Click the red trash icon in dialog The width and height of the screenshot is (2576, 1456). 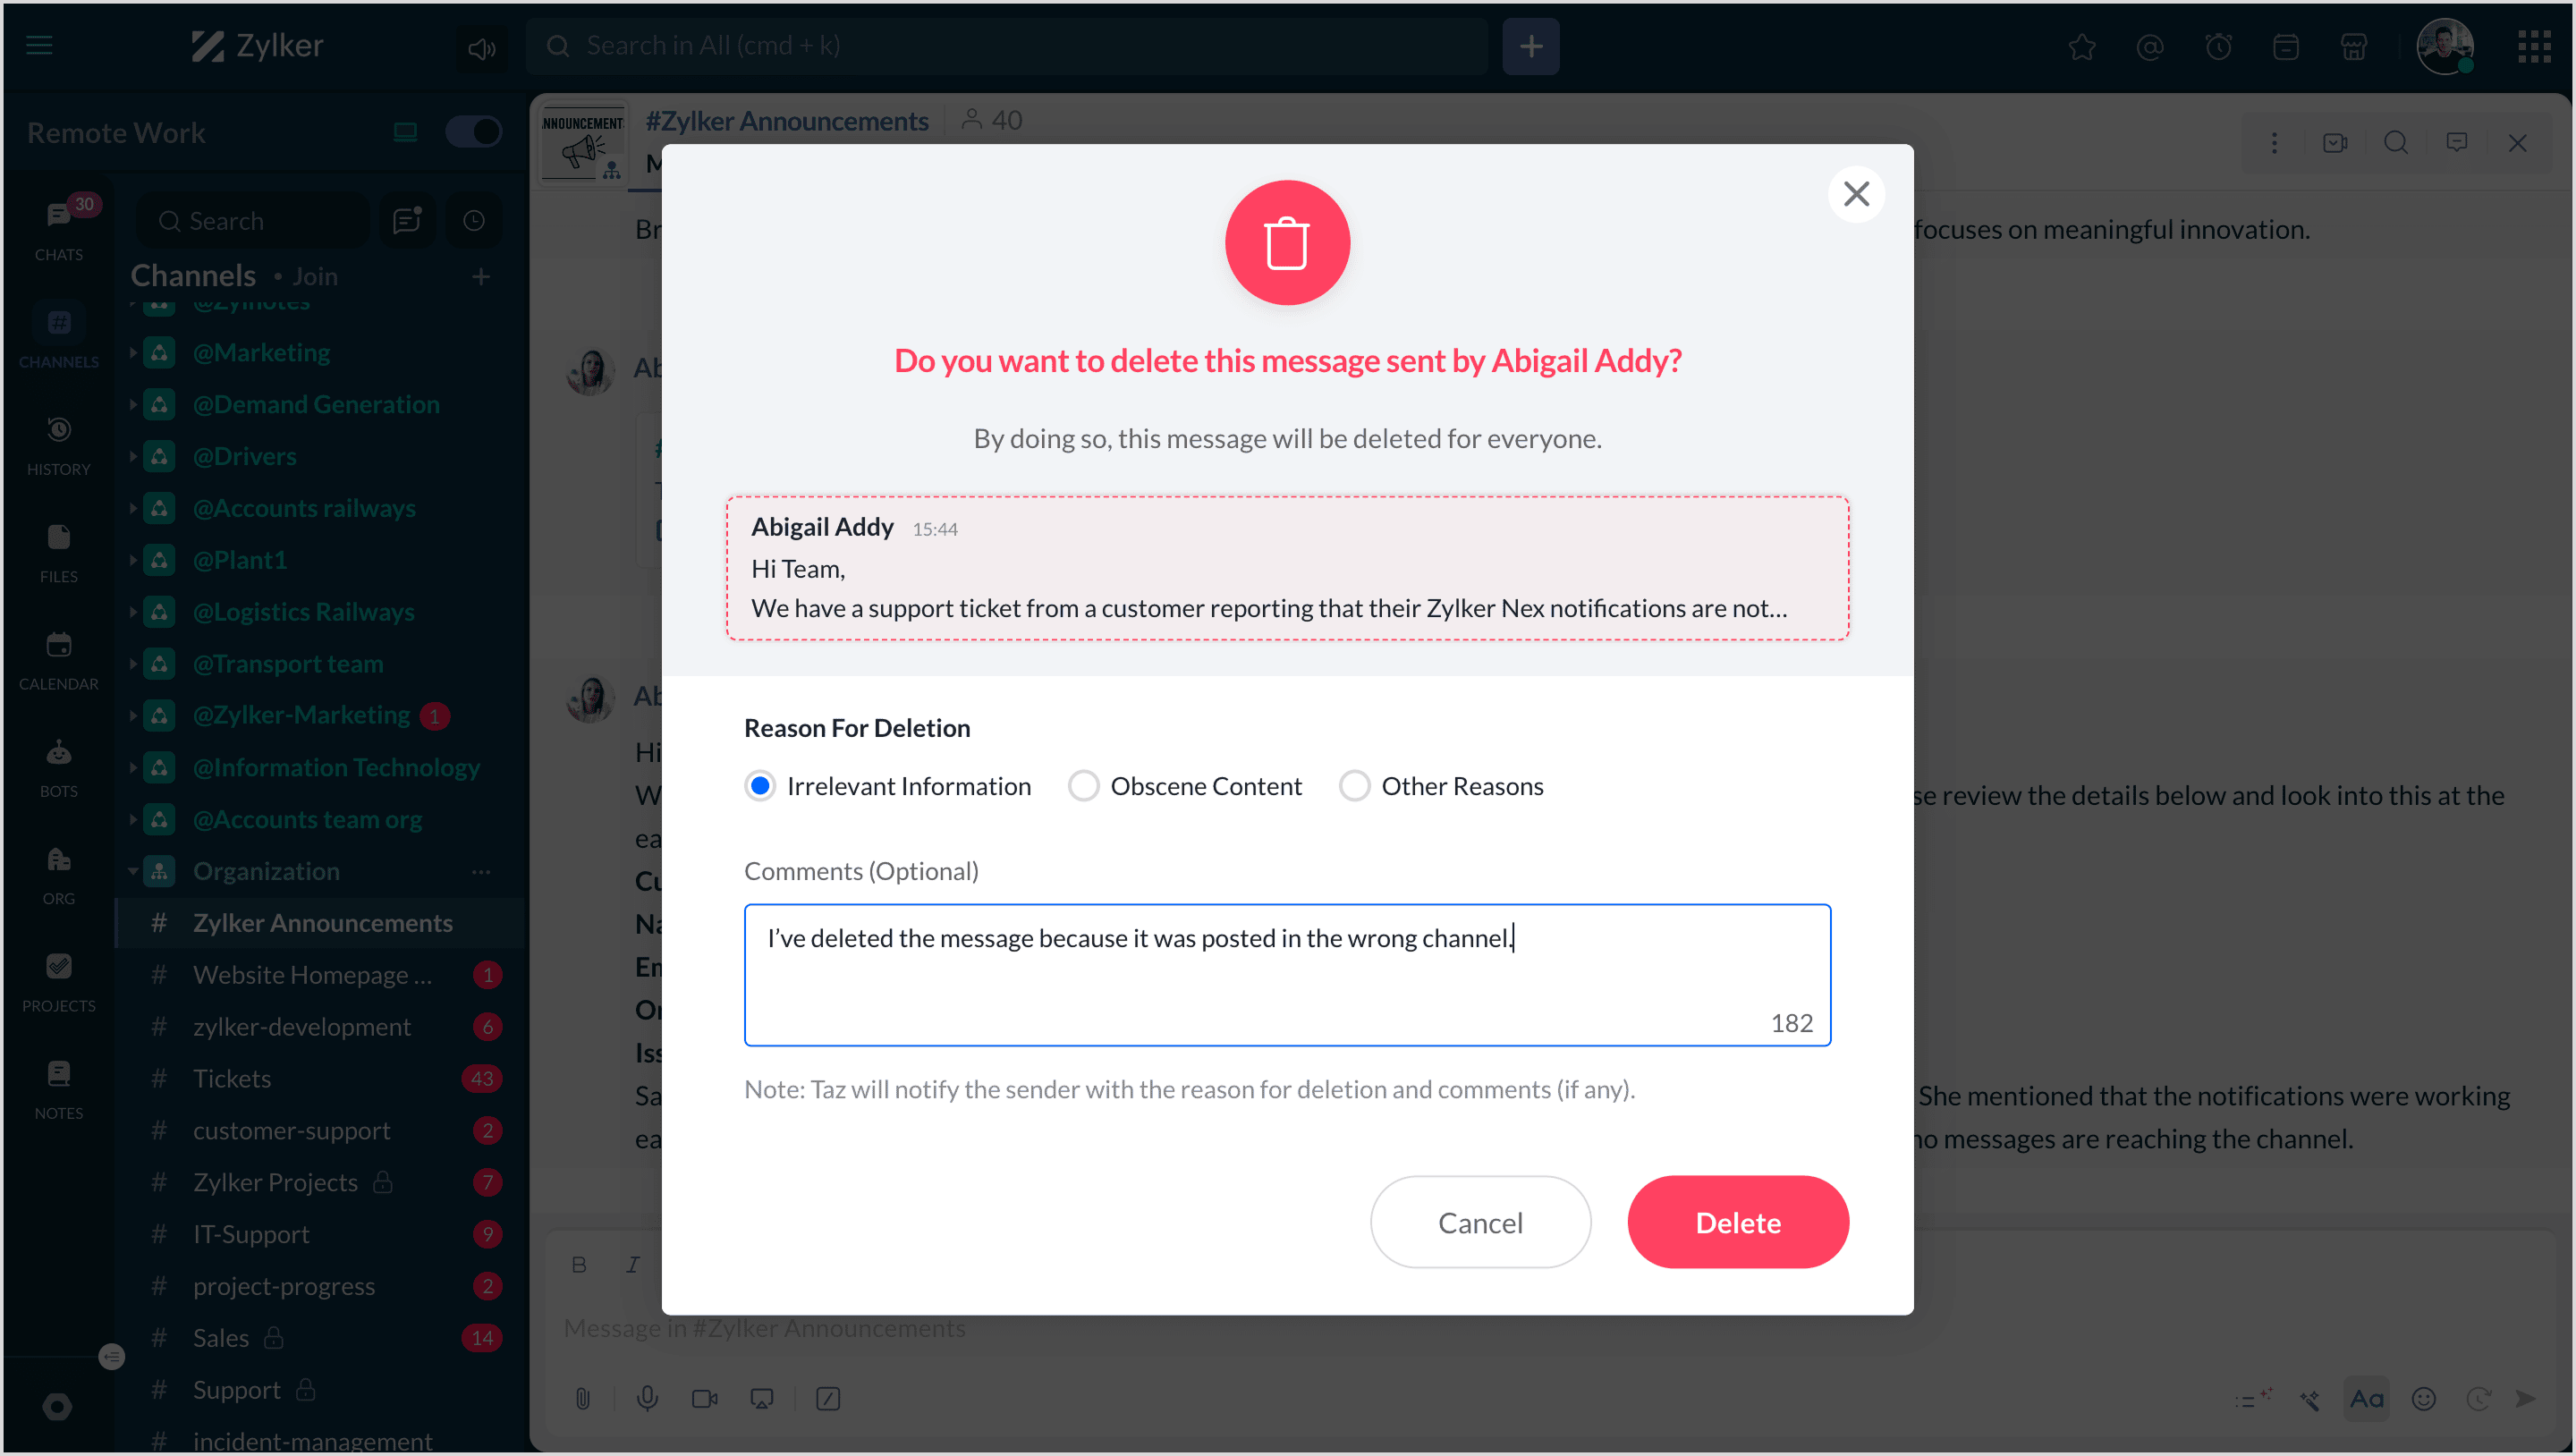pos(1287,243)
